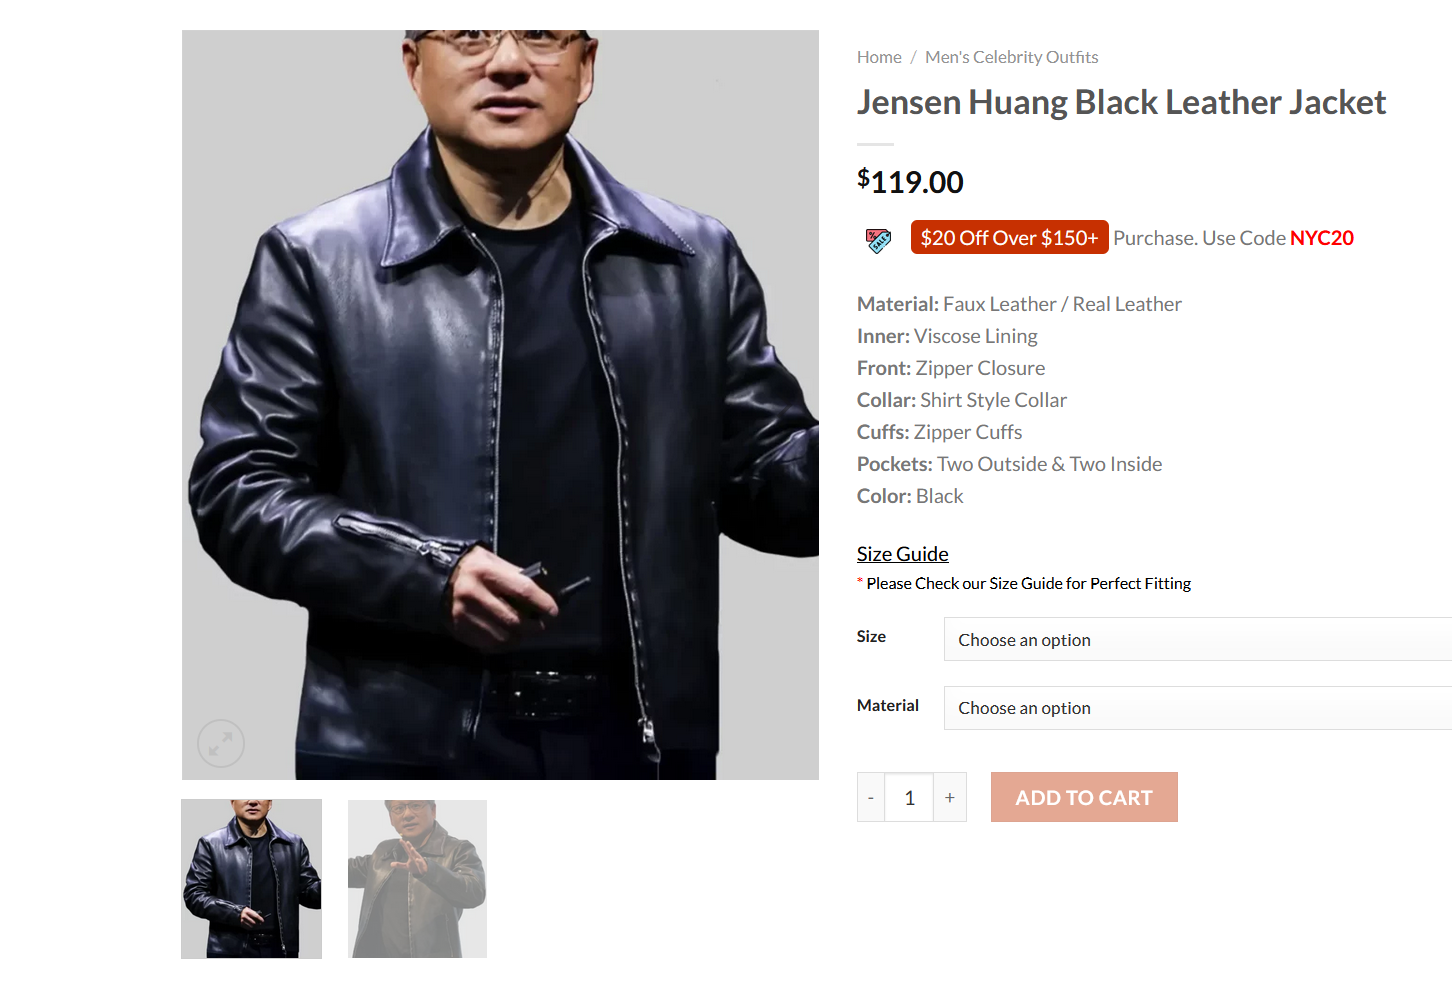Go to Home breadcrumb
Viewport: 1452px width, 999px height.
pyautogui.click(x=879, y=57)
